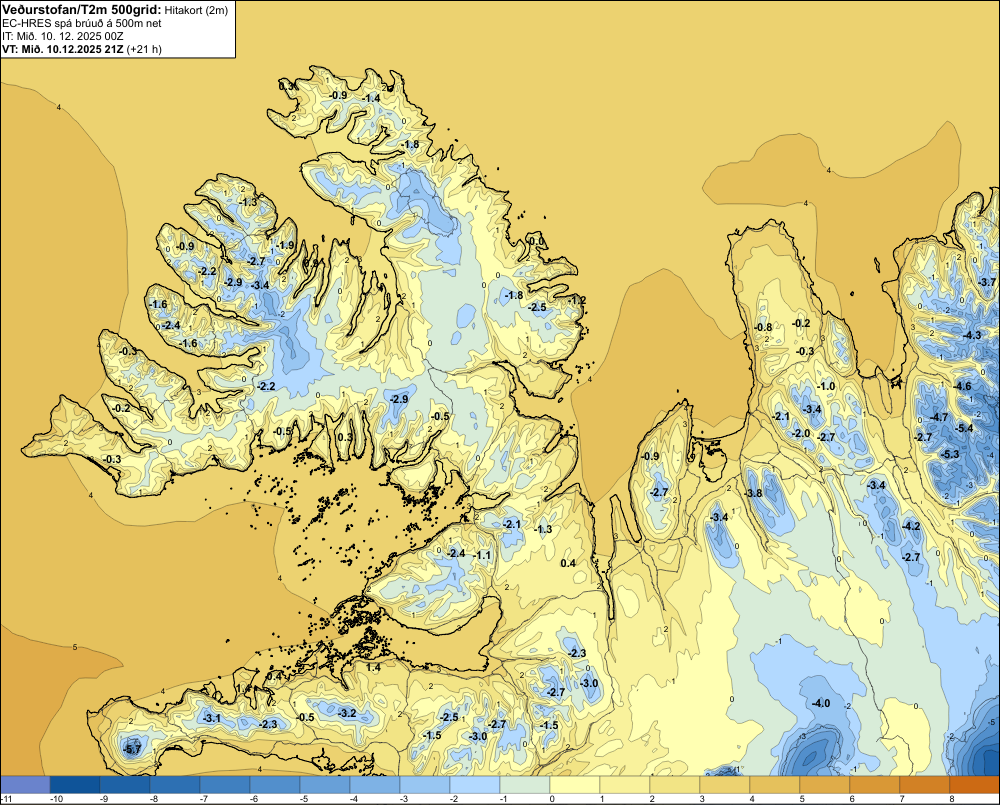Click the legend swatch between -4 and -3

tap(374, 785)
